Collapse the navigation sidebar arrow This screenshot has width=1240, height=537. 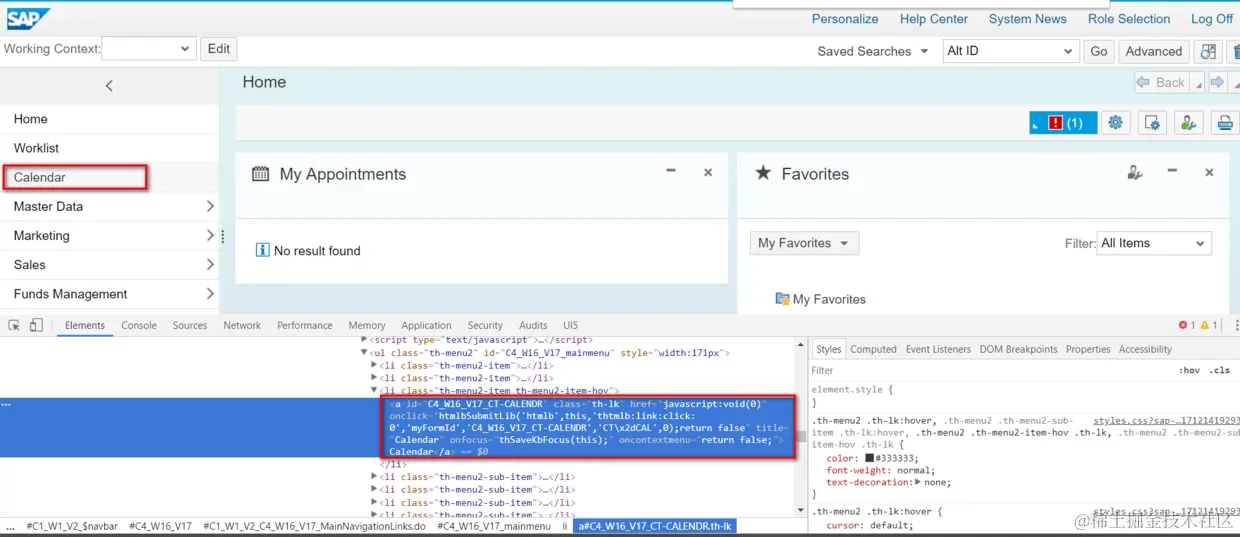(109, 86)
